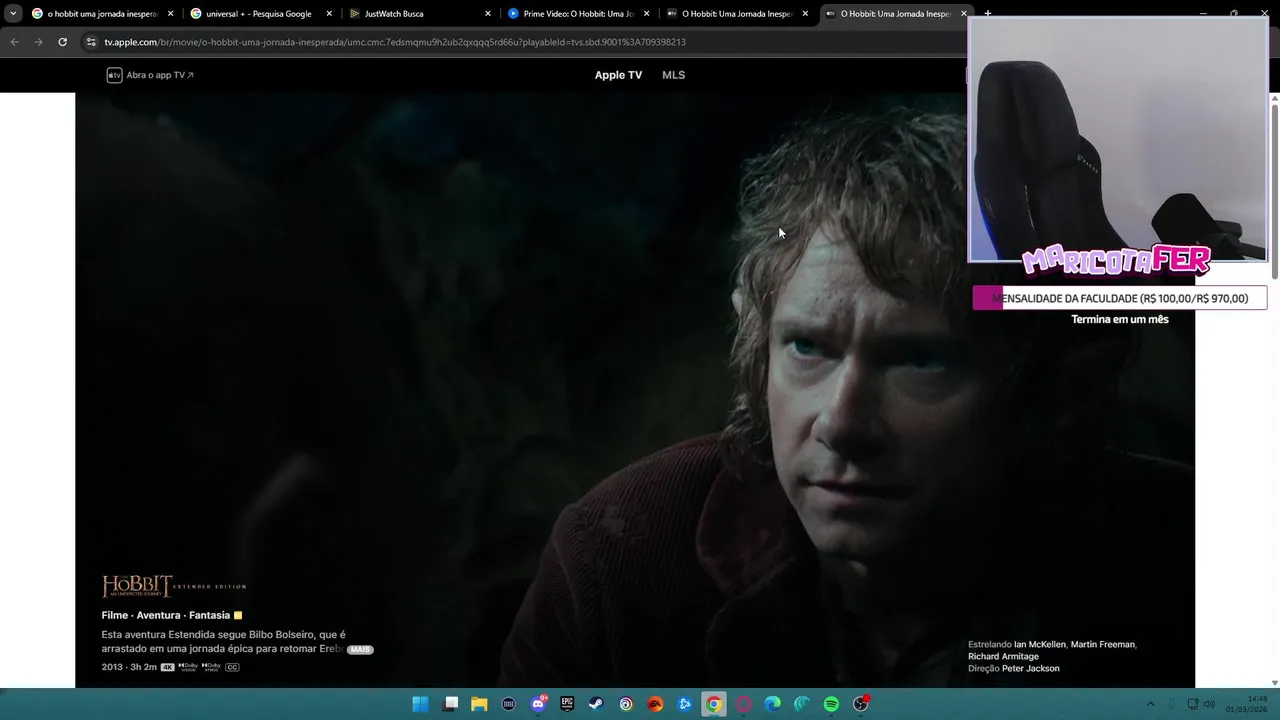Click the Hobbit Extended Edition logo
Image resolution: width=1280 pixels, height=720 pixels.
tap(174, 586)
